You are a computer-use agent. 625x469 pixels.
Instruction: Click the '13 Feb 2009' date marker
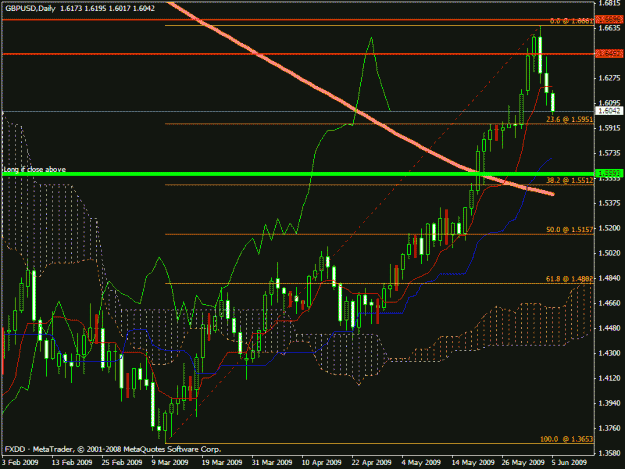click(72, 462)
